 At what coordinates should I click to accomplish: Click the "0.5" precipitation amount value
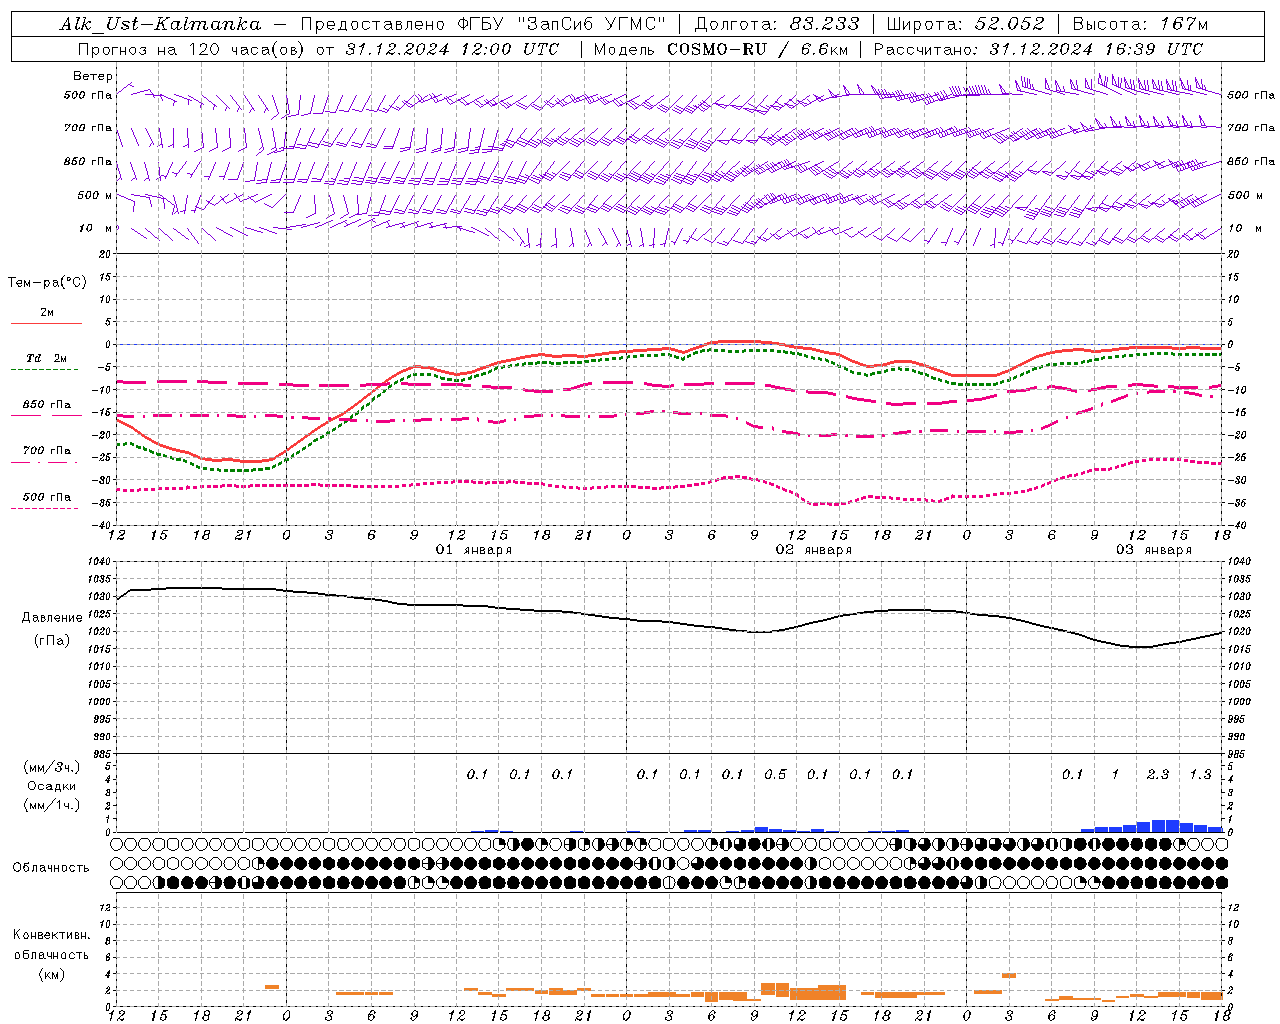point(775,774)
